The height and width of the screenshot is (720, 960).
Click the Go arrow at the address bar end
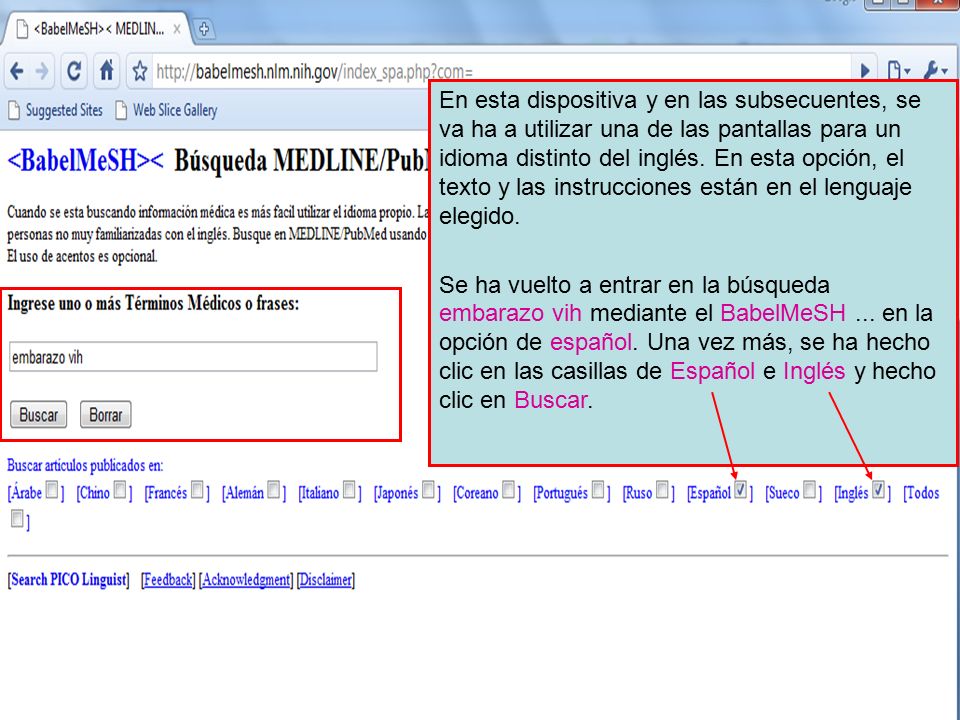[x=865, y=71]
